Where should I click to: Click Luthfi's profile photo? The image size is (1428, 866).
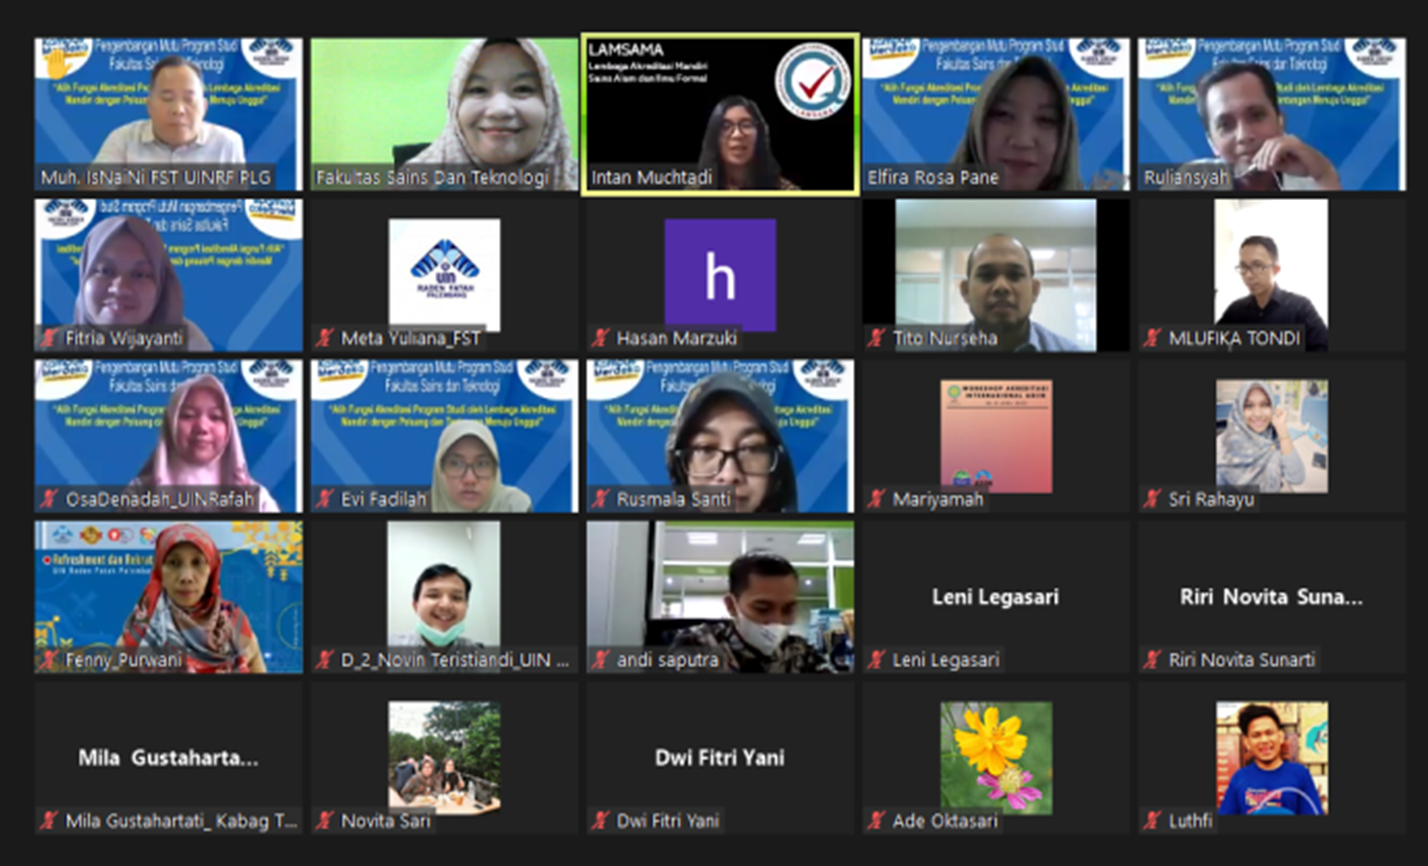tap(1272, 757)
